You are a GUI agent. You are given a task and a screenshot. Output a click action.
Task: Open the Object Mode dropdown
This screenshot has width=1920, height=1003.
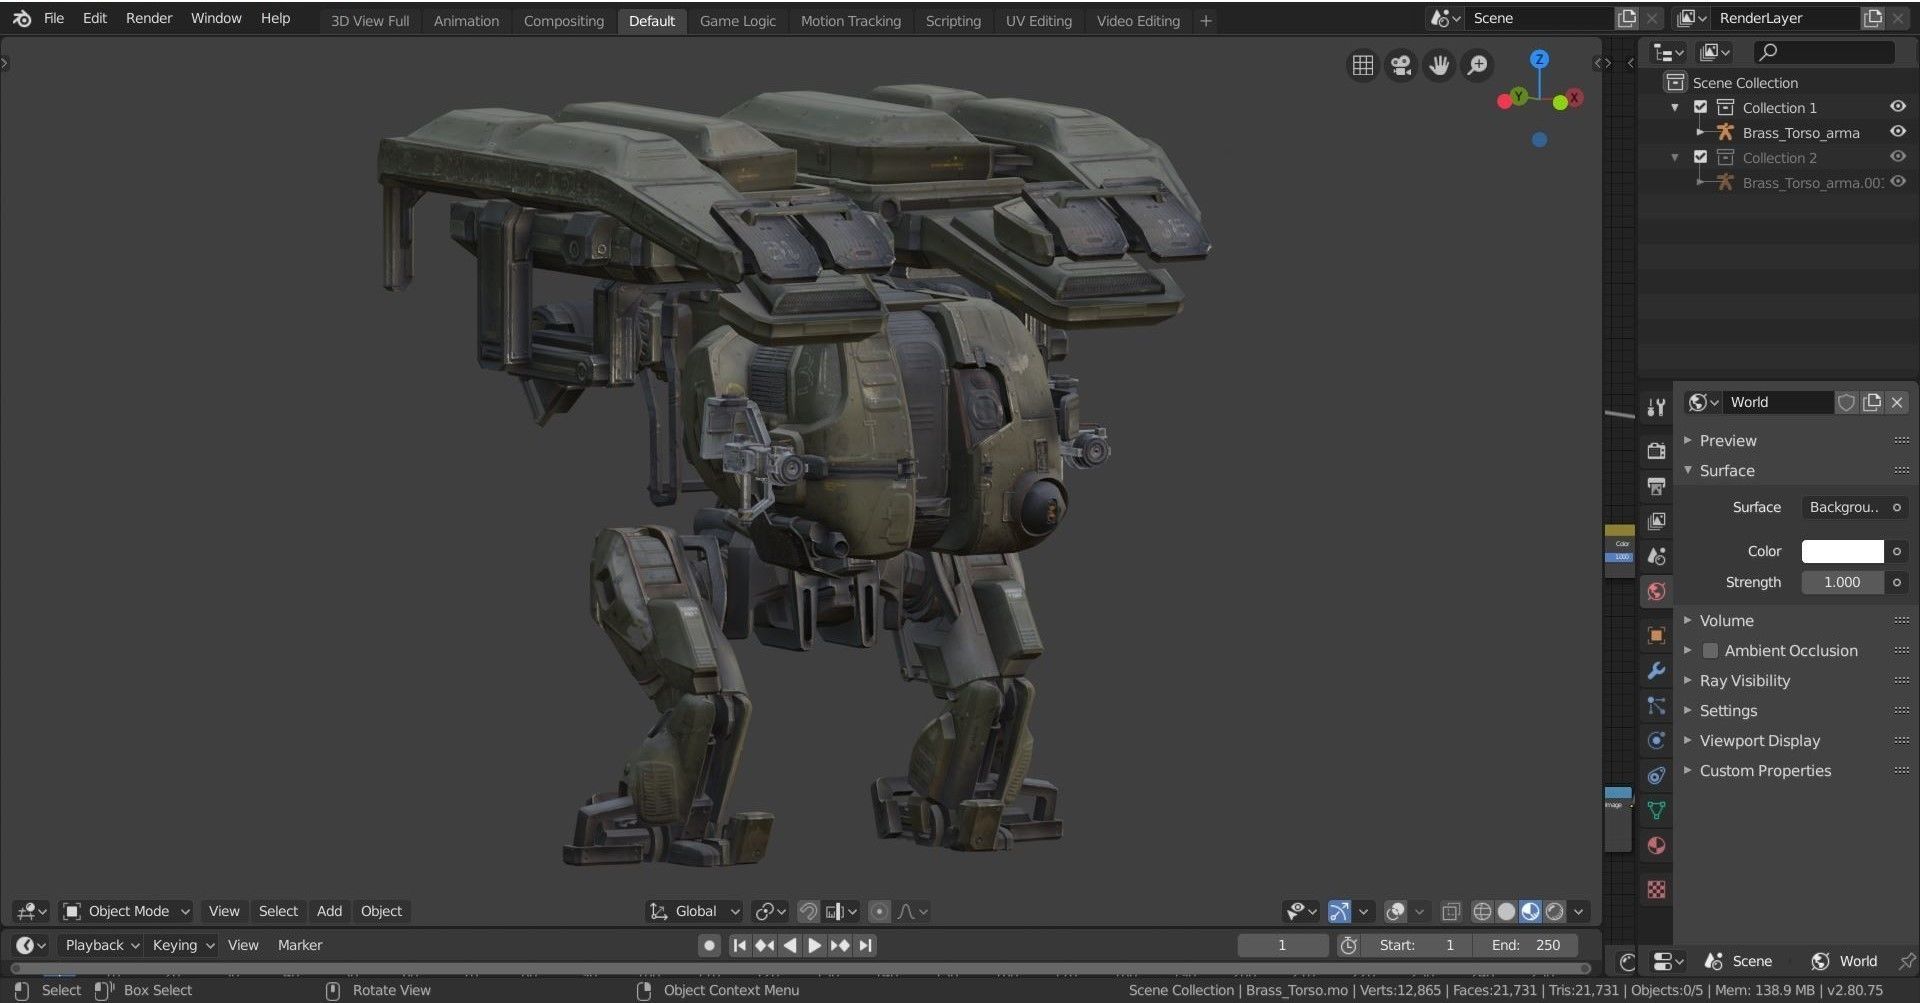click(x=126, y=911)
